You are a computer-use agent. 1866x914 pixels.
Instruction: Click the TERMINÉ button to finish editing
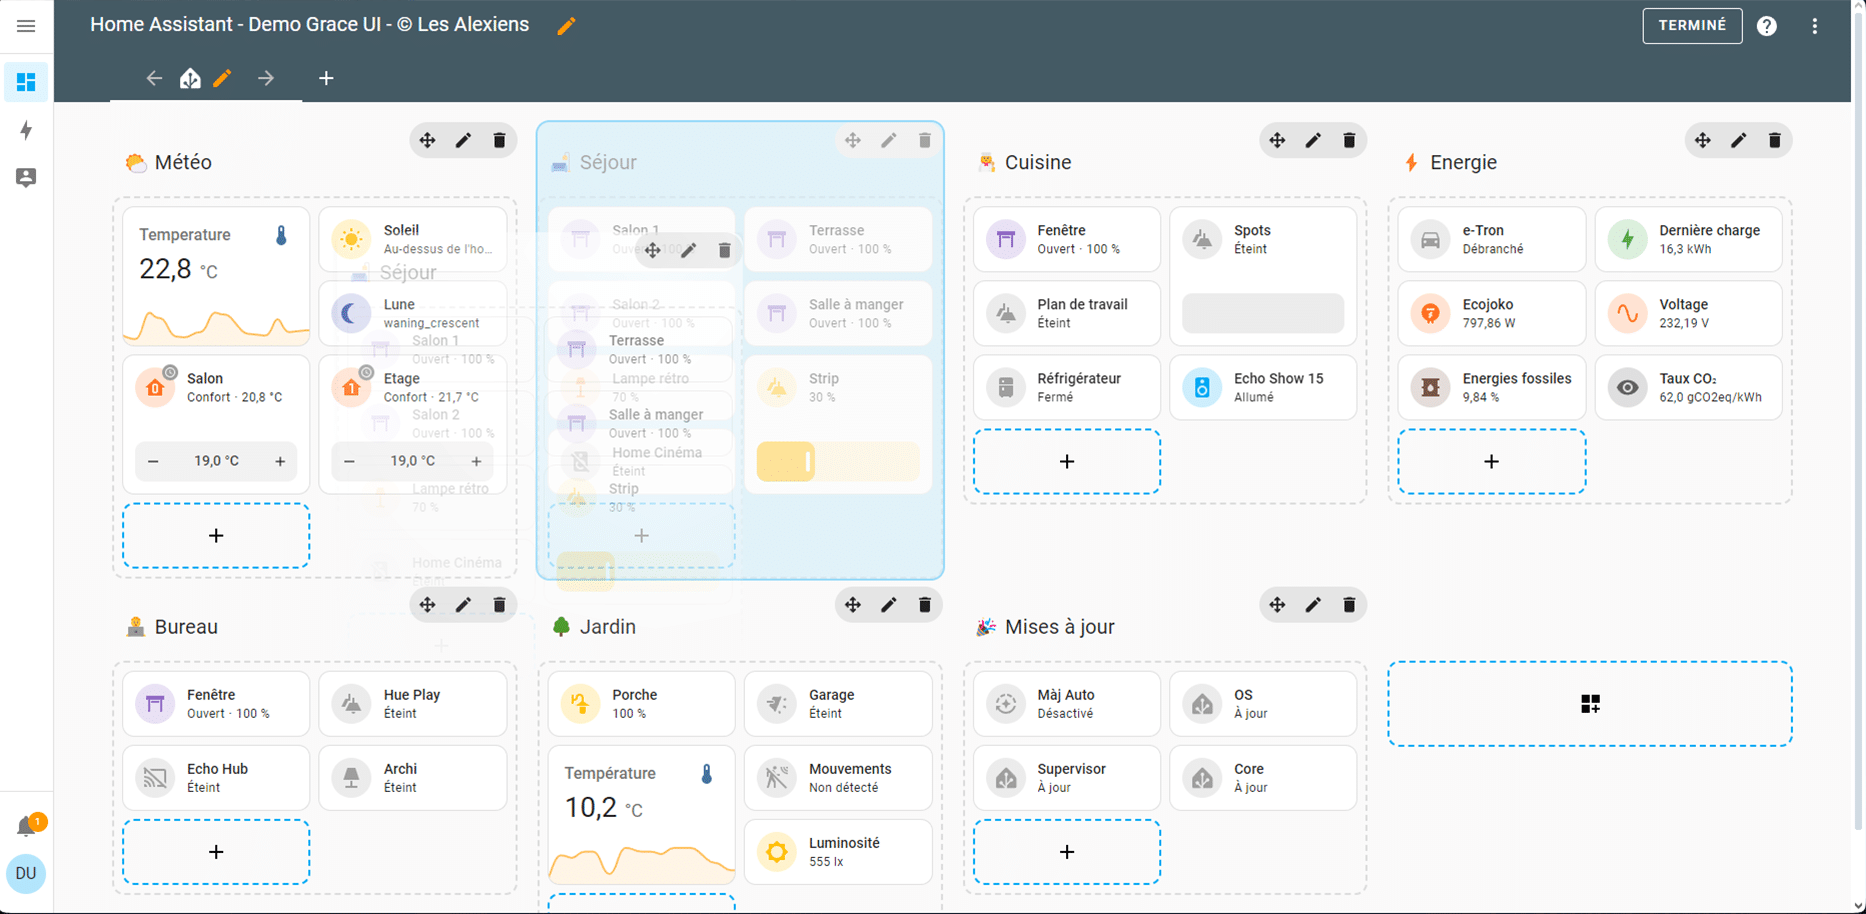point(1692,26)
